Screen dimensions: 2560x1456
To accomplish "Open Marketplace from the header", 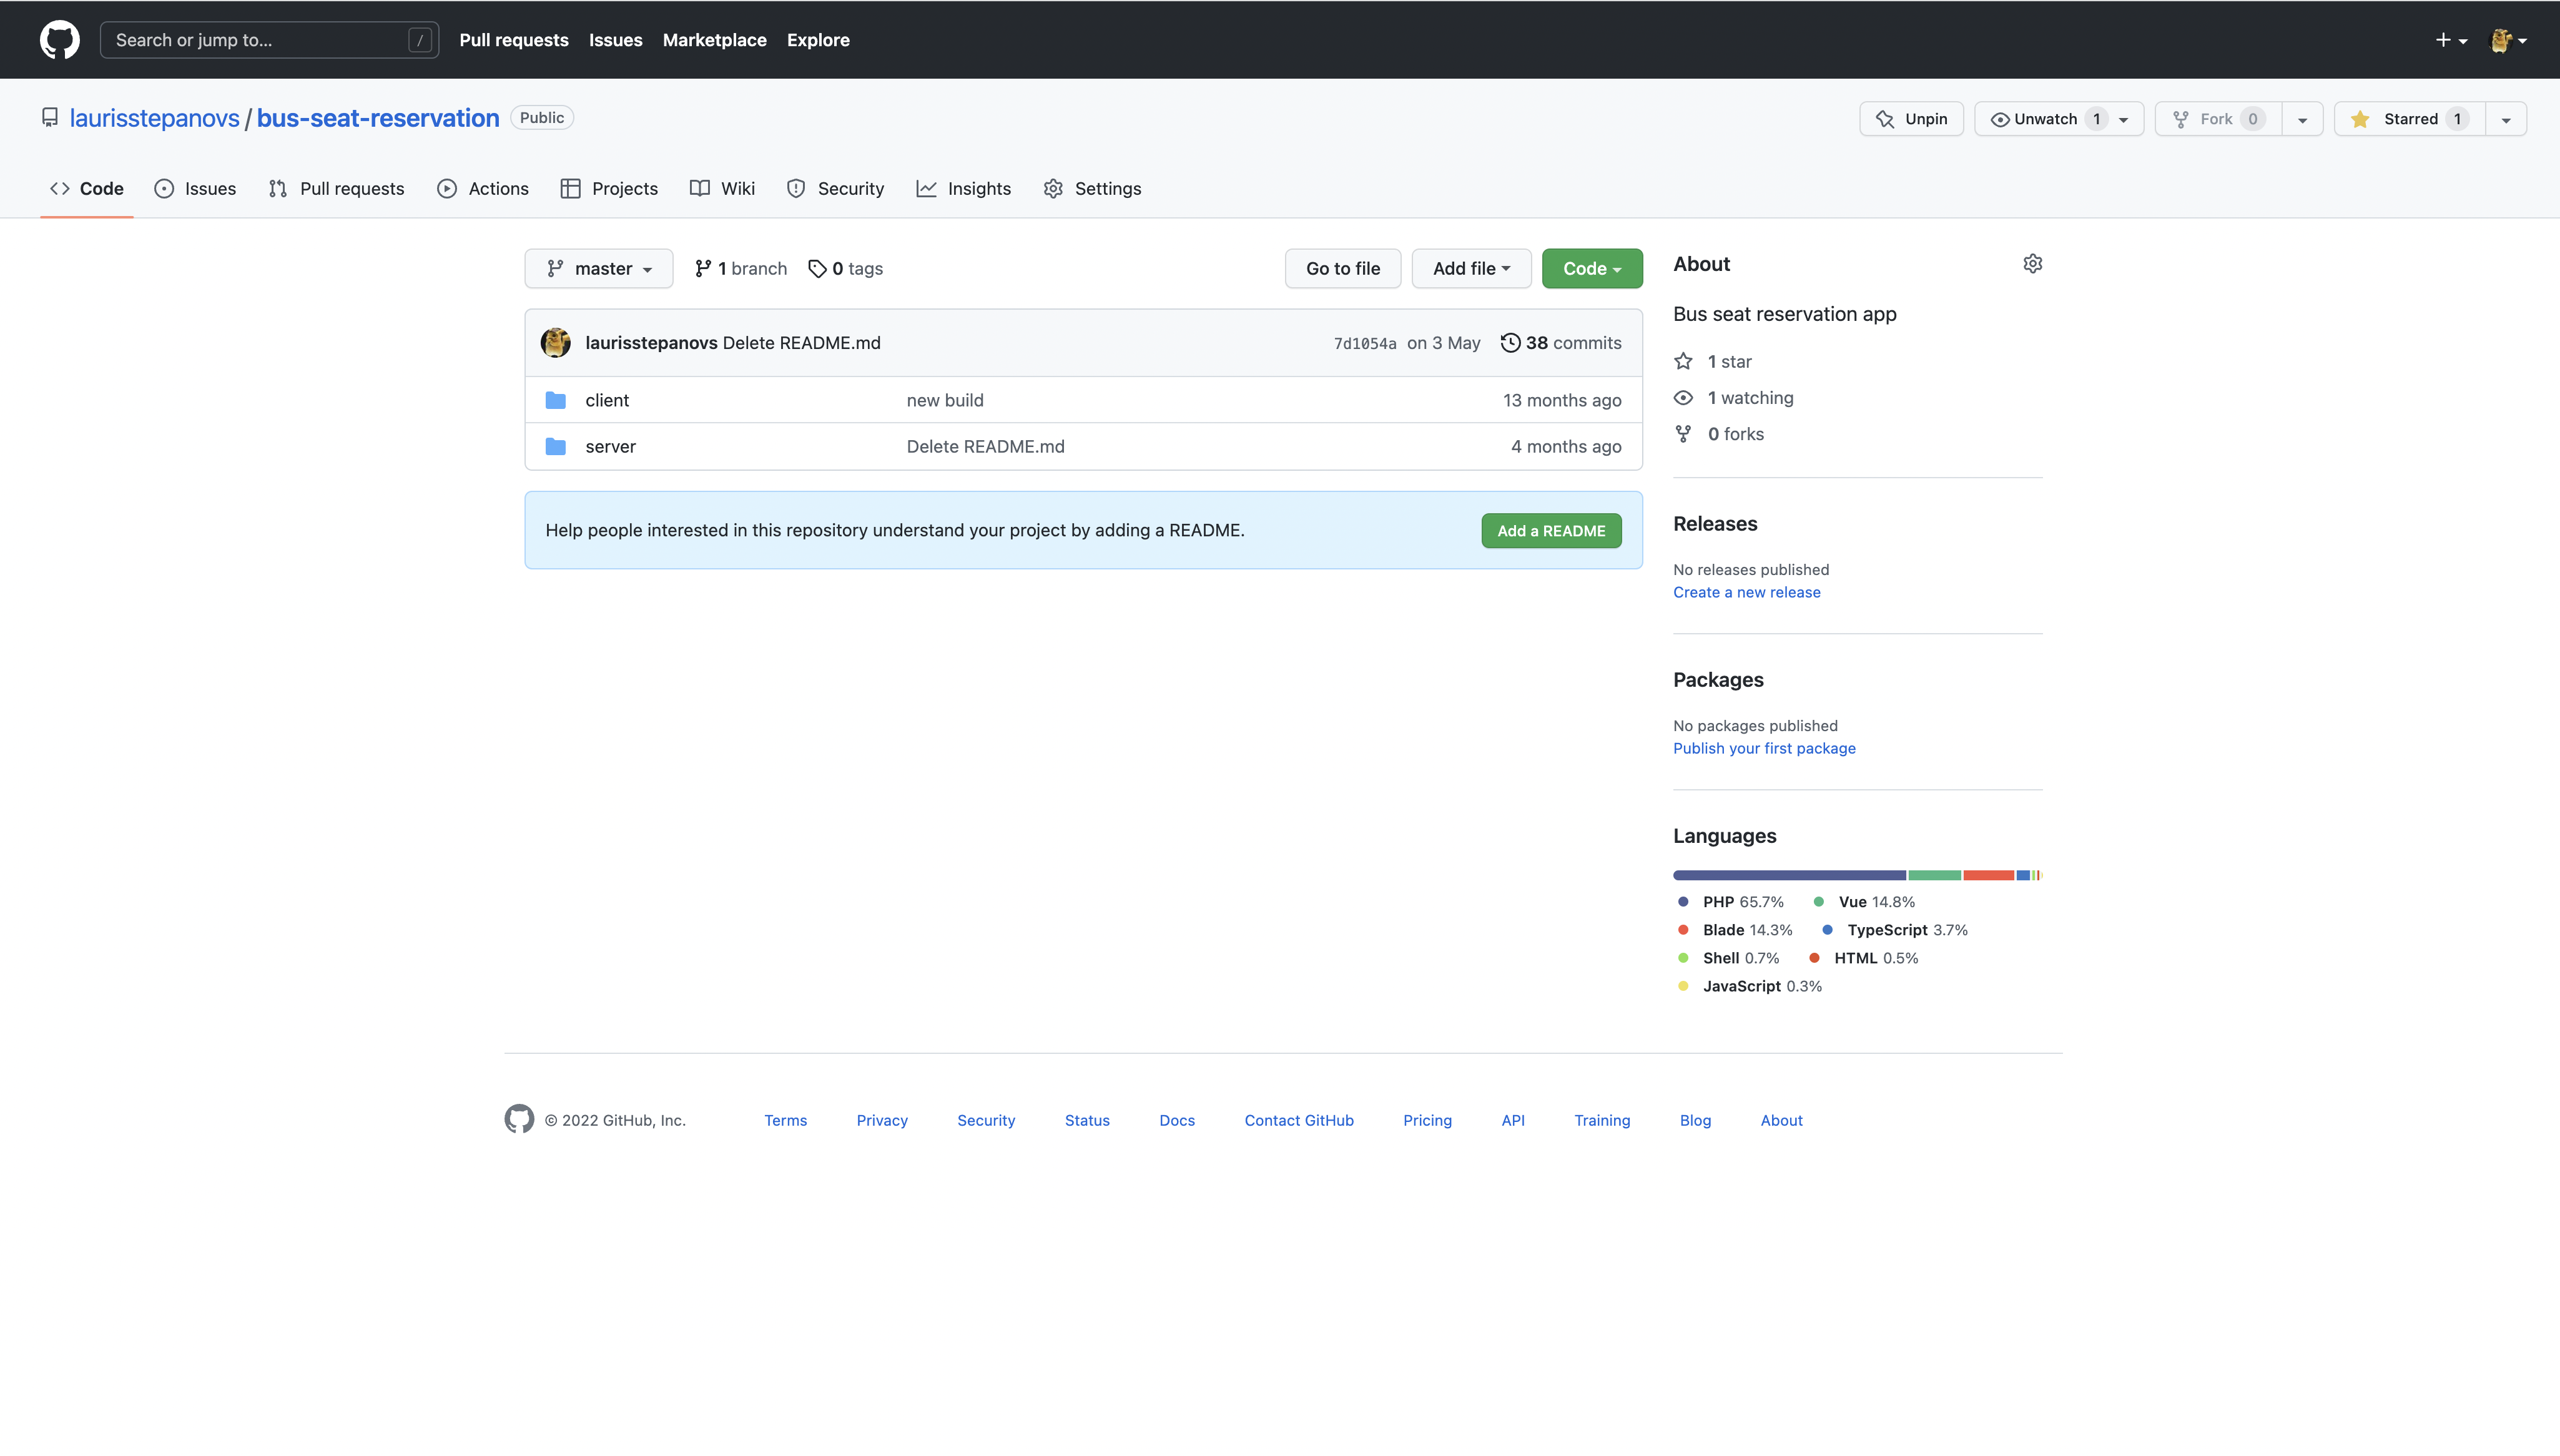I will click(715, 40).
